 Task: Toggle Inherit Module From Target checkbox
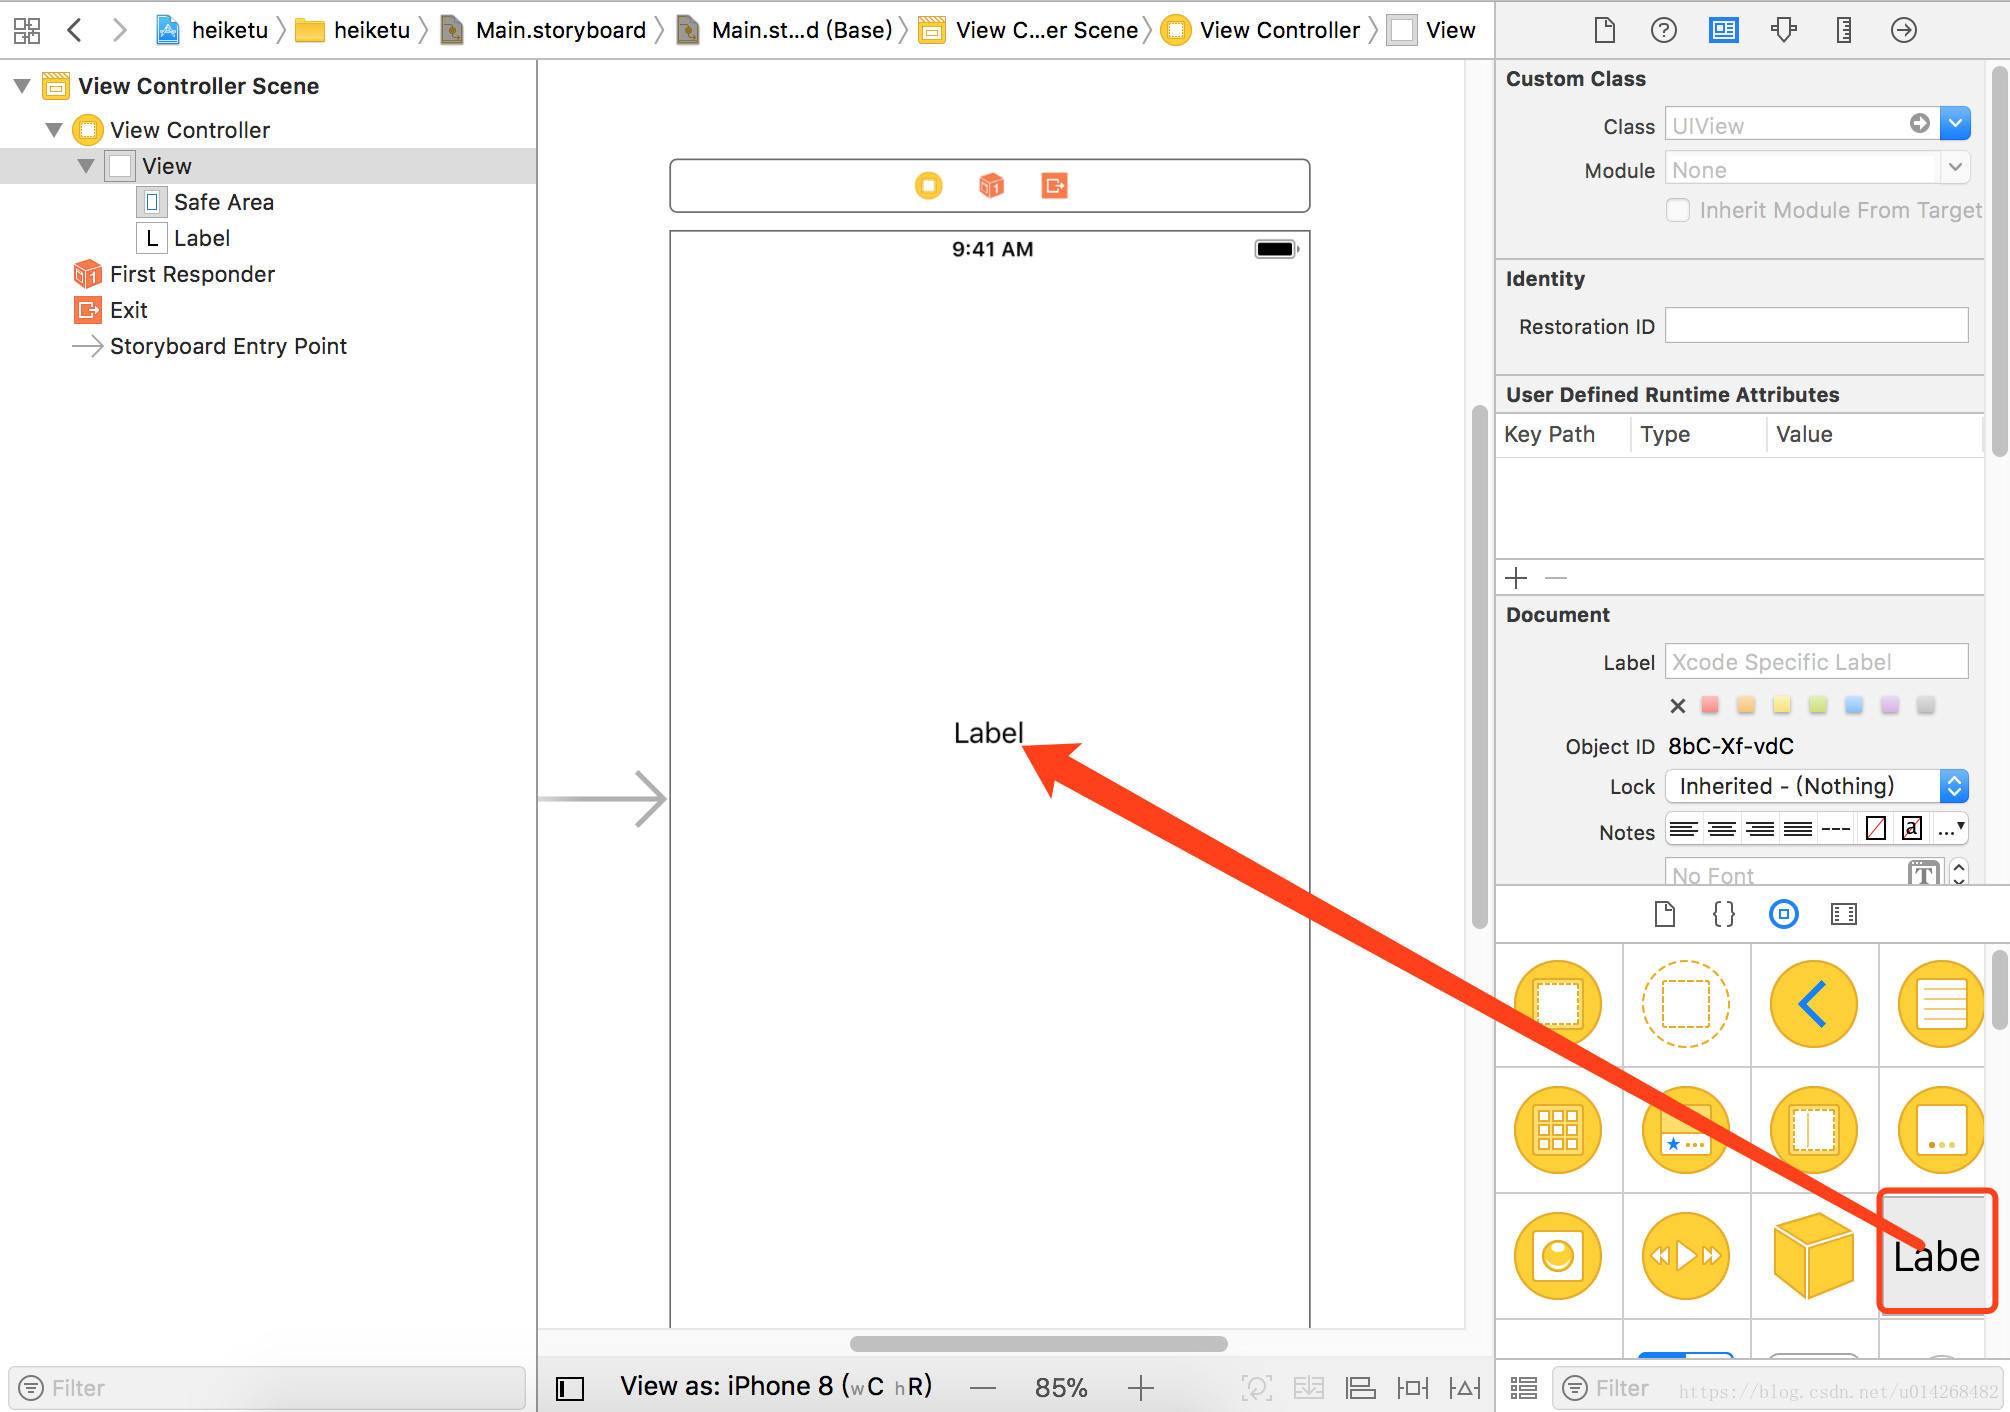pyautogui.click(x=1679, y=212)
